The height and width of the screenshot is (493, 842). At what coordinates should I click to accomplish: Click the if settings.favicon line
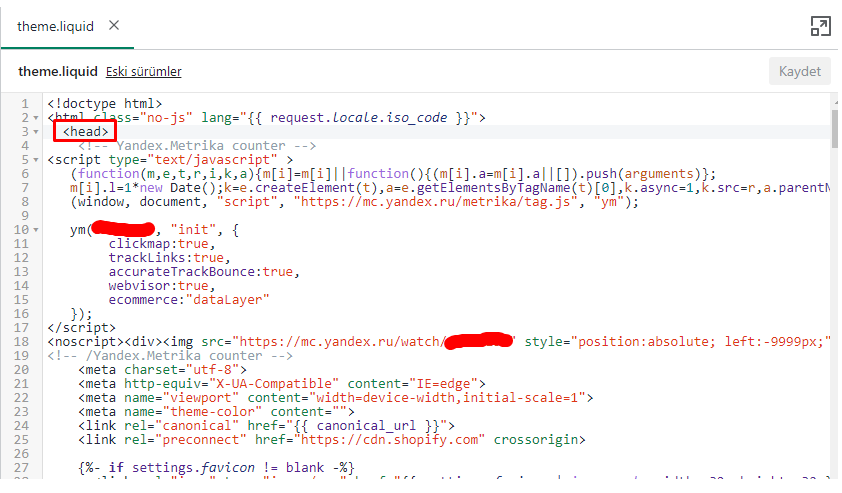click(216, 468)
